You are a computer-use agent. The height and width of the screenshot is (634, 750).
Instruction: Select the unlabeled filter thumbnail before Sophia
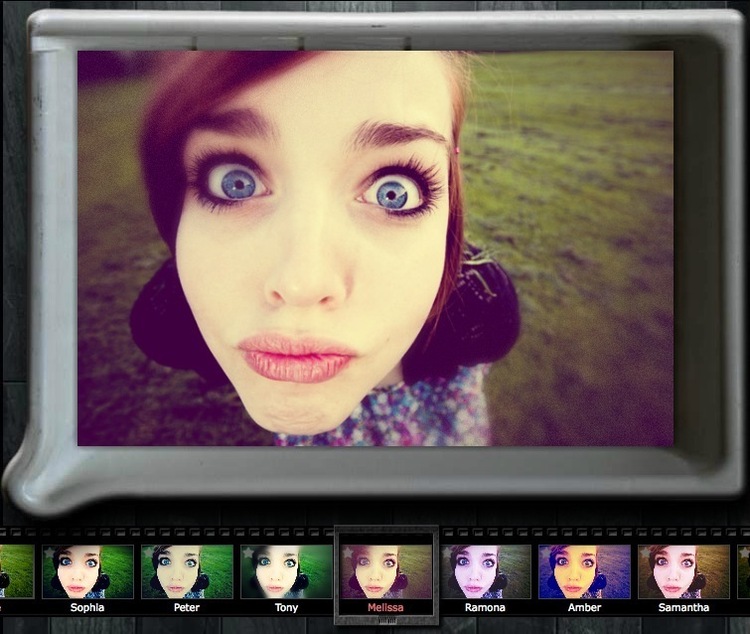click(x=17, y=572)
